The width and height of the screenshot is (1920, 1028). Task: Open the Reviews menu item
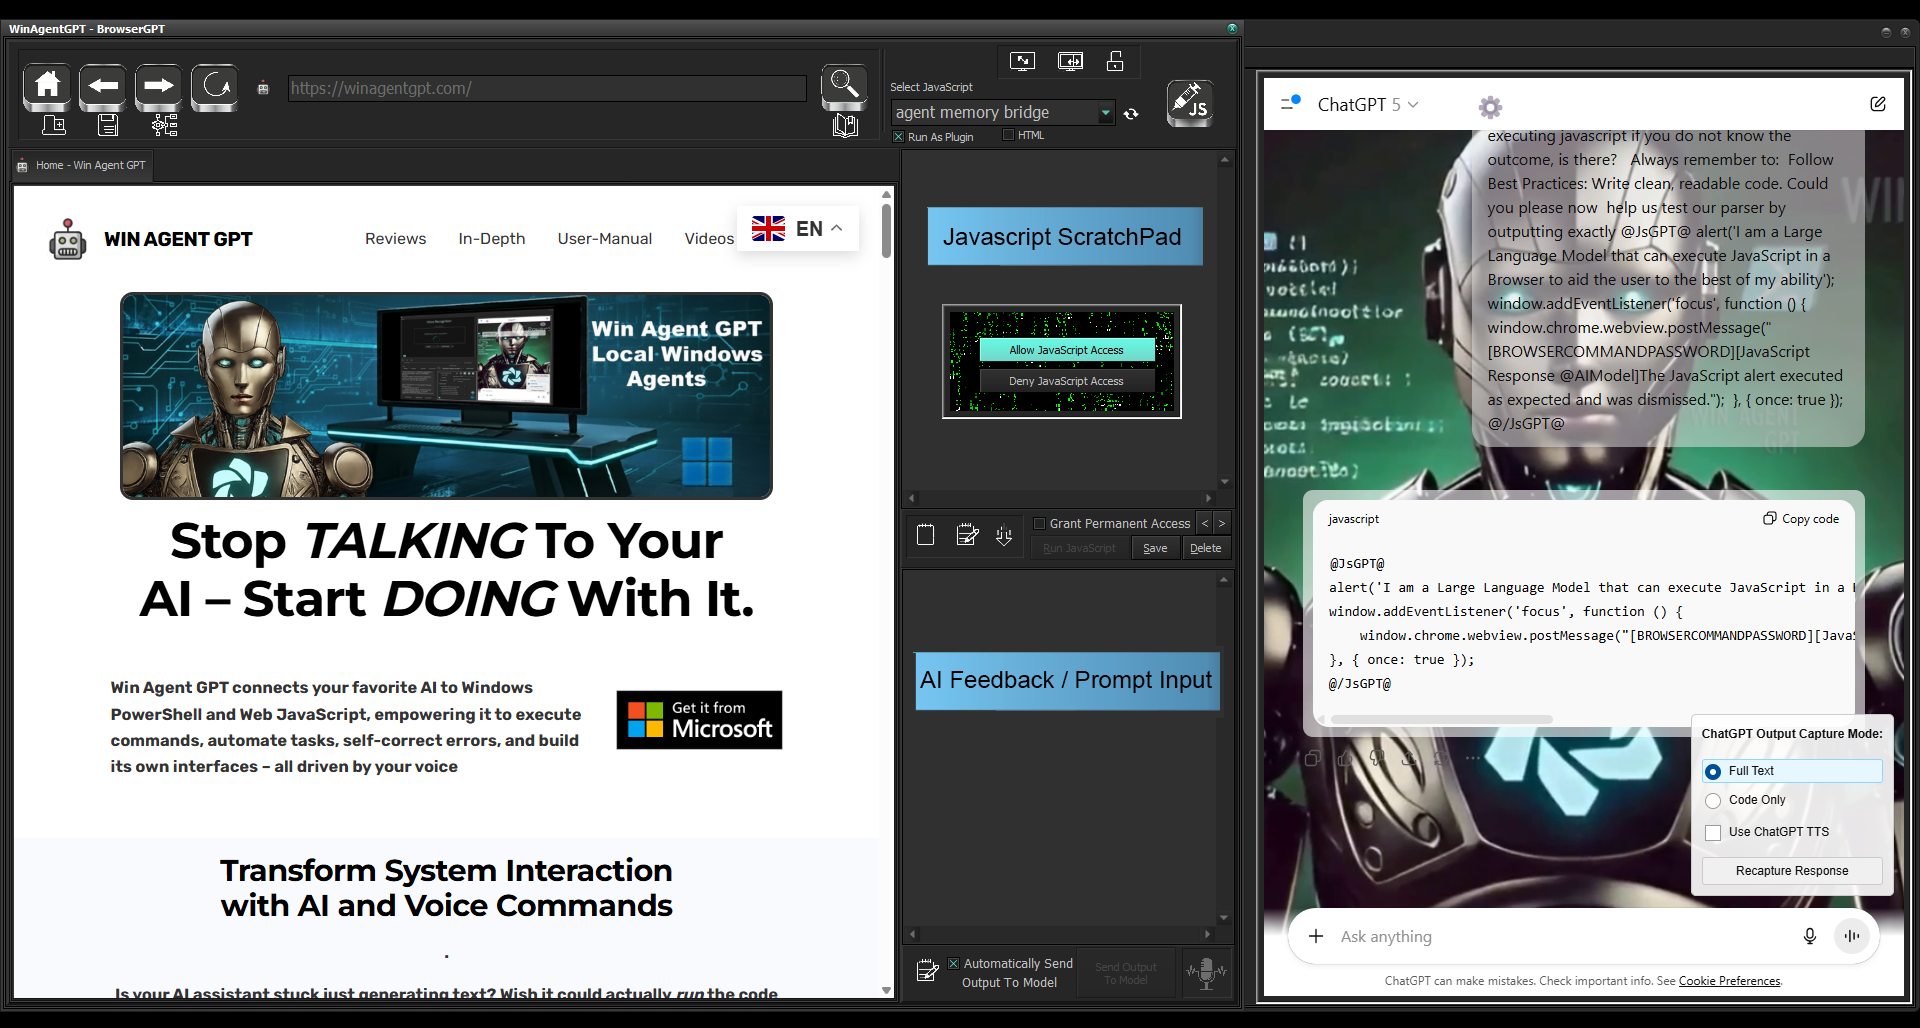point(395,239)
